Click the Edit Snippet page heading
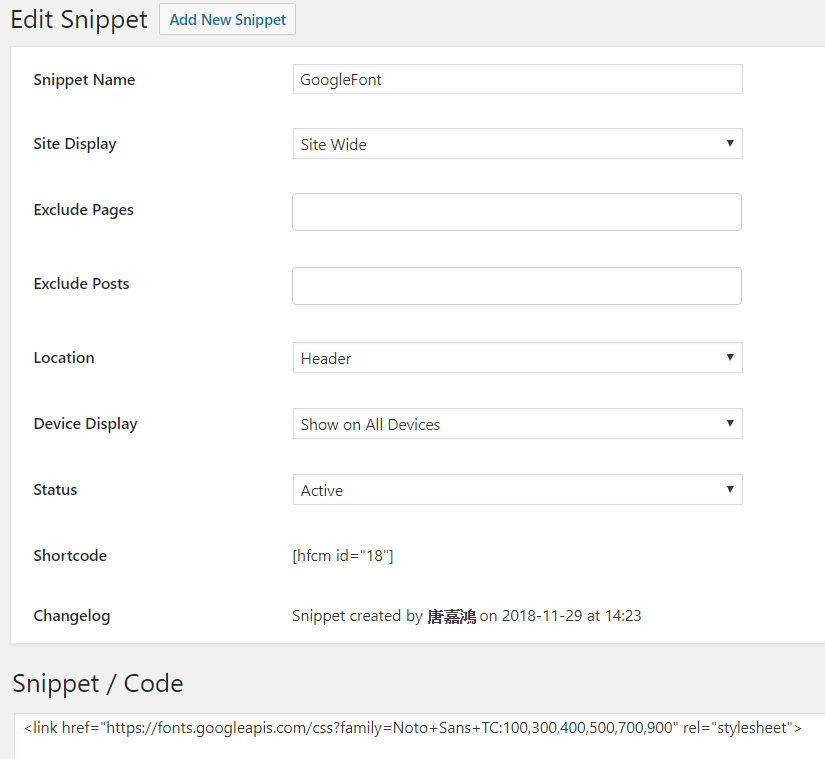Screen dimensions: 825x759 click(x=79, y=19)
